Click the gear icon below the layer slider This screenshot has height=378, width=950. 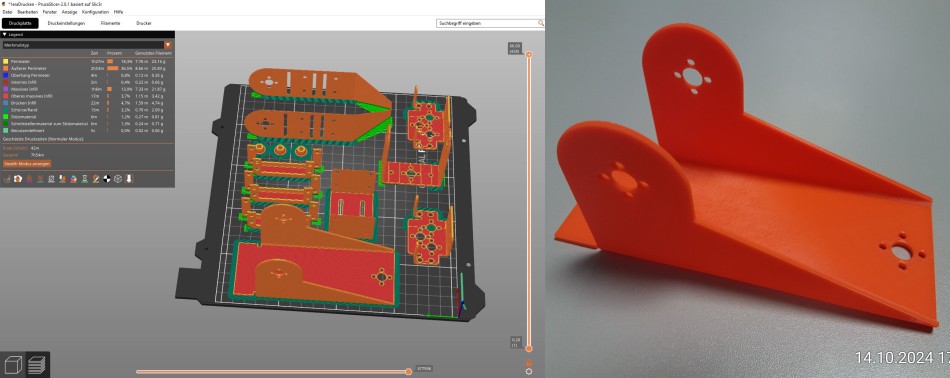[x=529, y=371]
